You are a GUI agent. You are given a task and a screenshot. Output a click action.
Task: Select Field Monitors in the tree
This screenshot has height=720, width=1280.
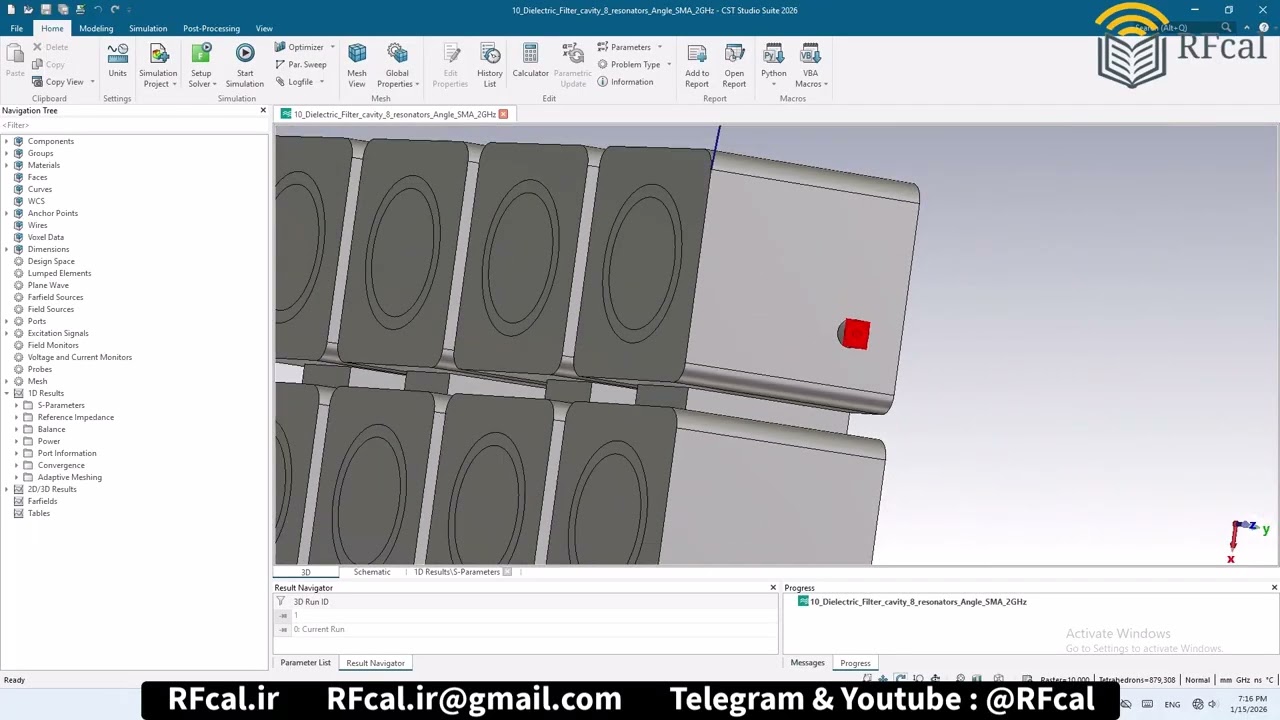(x=53, y=345)
